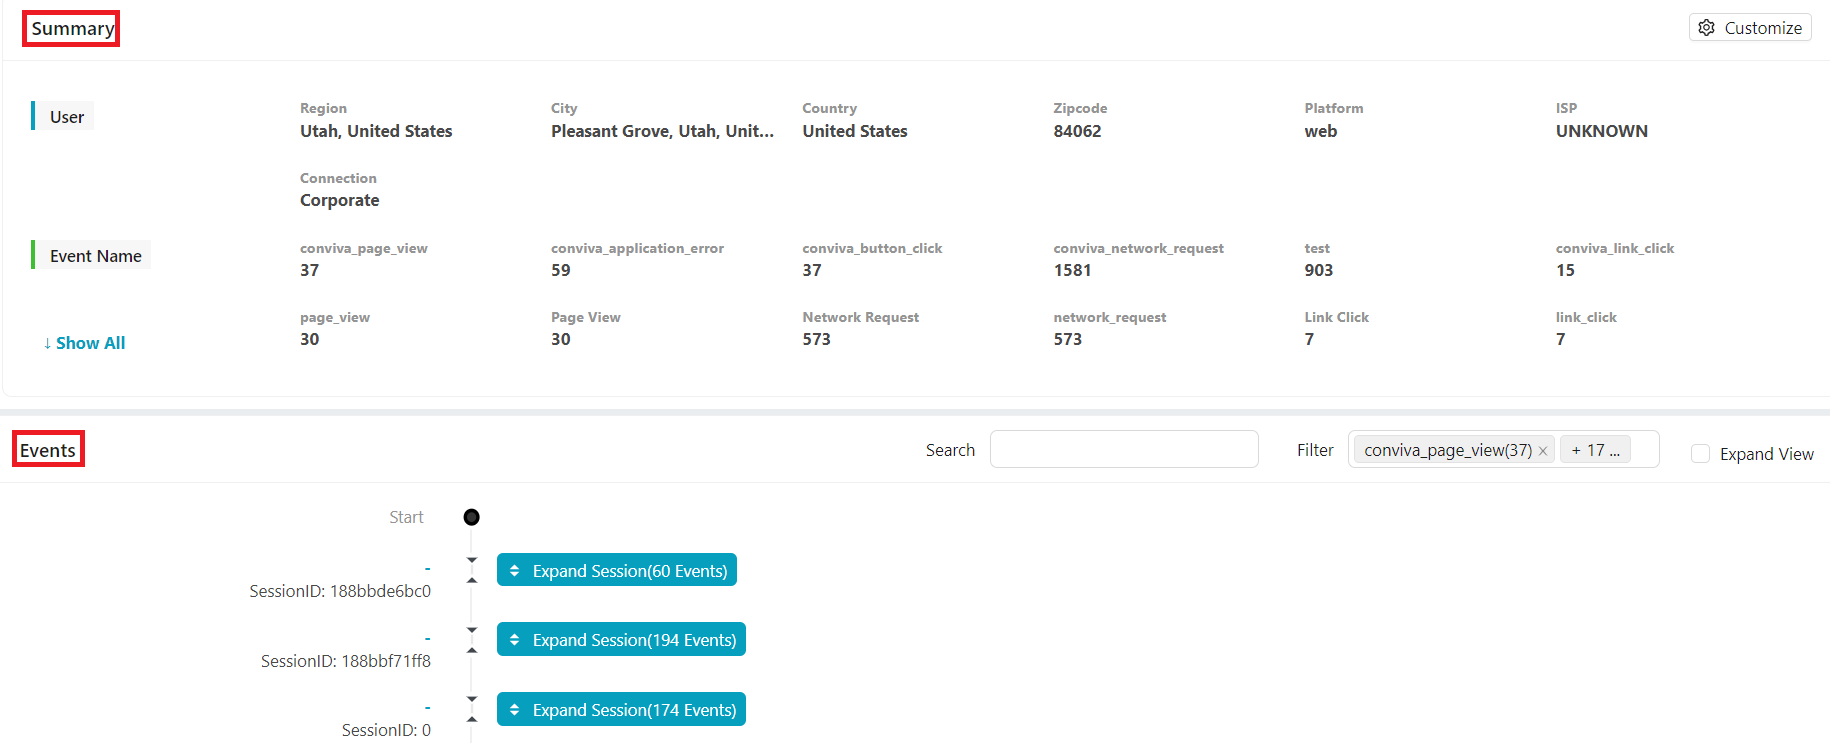Viewport: 1830px width, 743px height.
Task: Expand the session with 60 events
Action: click(x=617, y=570)
